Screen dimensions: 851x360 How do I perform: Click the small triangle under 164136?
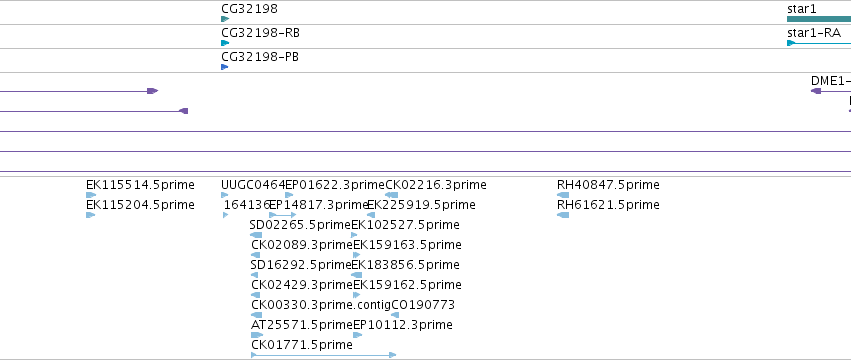click(x=226, y=215)
